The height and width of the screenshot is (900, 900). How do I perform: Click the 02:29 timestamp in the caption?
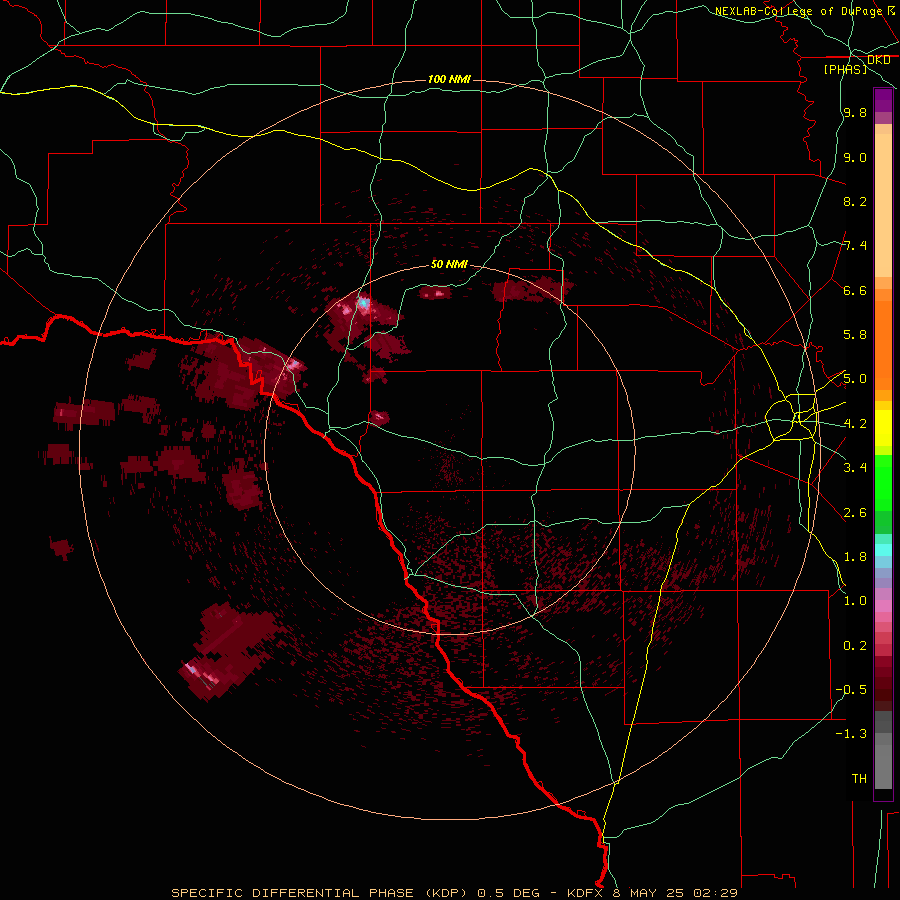[x=715, y=893]
